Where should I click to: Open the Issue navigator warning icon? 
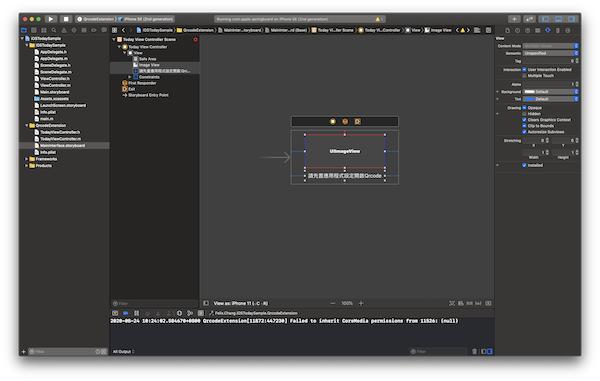[64, 30]
